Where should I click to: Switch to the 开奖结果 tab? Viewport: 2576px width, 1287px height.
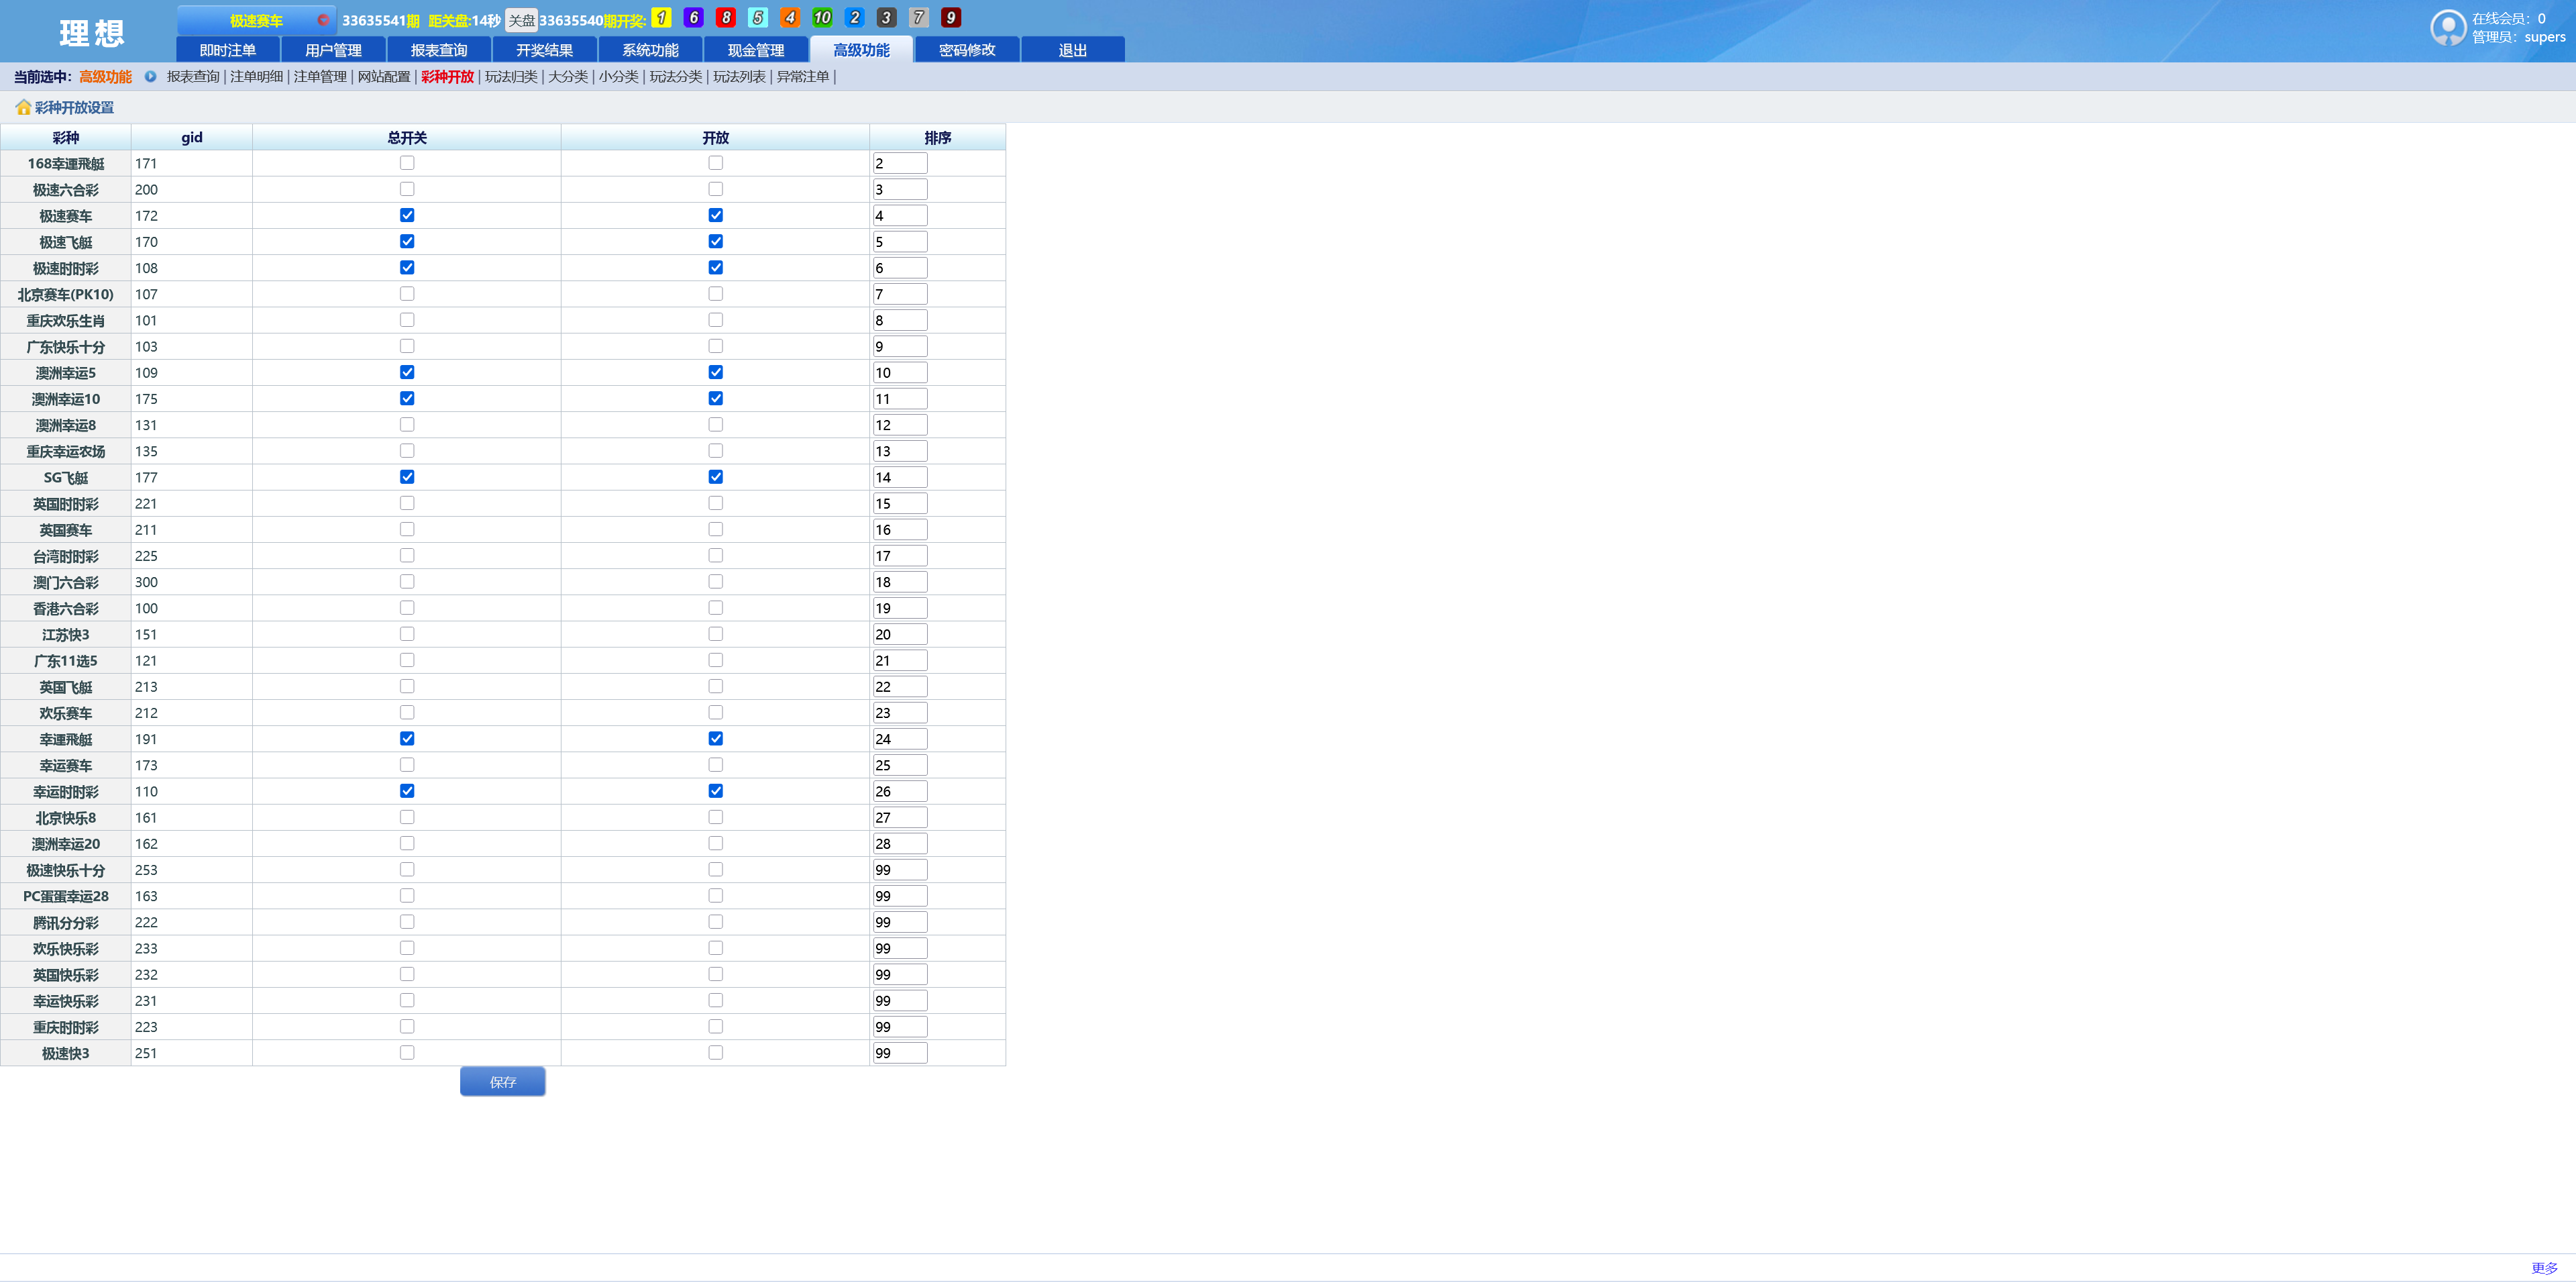[x=544, y=50]
